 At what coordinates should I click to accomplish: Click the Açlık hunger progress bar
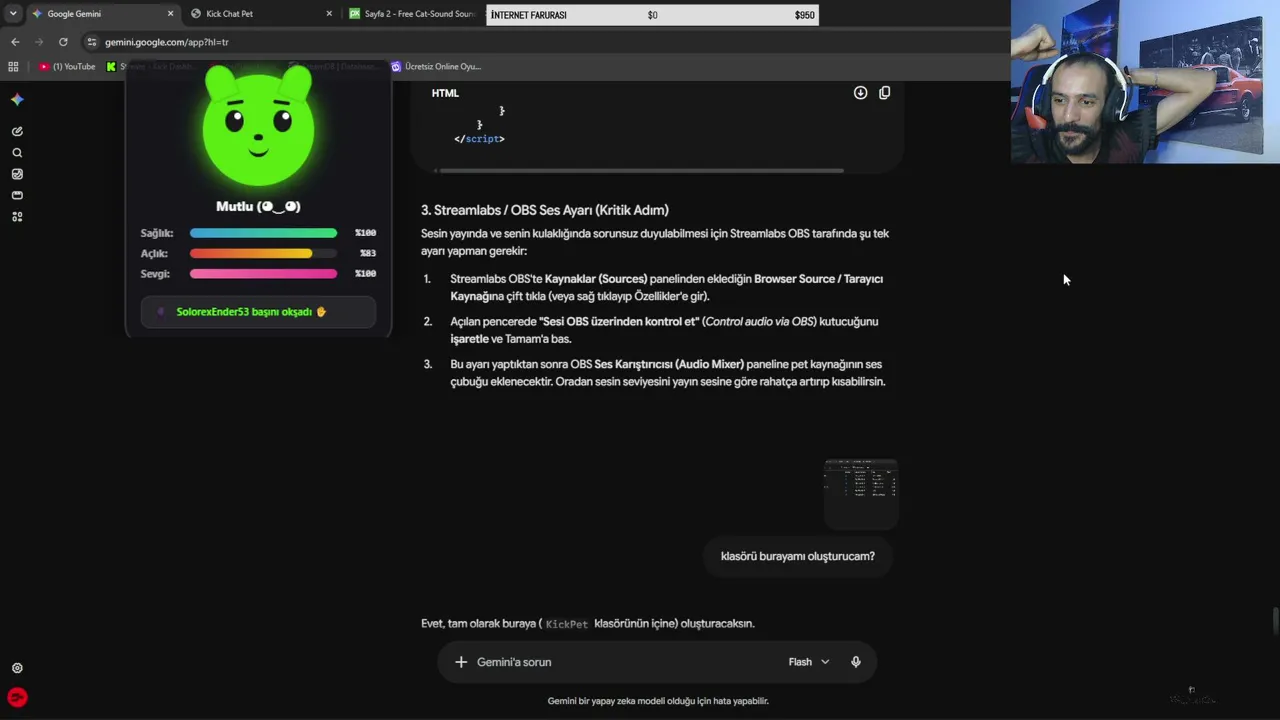263,254
